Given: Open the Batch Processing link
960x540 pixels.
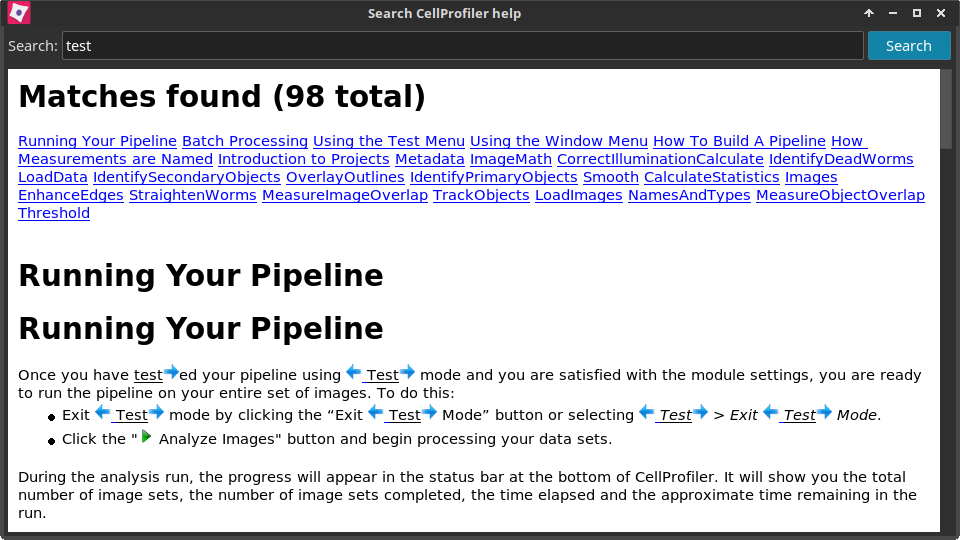Looking at the screenshot, I should [x=245, y=141].
